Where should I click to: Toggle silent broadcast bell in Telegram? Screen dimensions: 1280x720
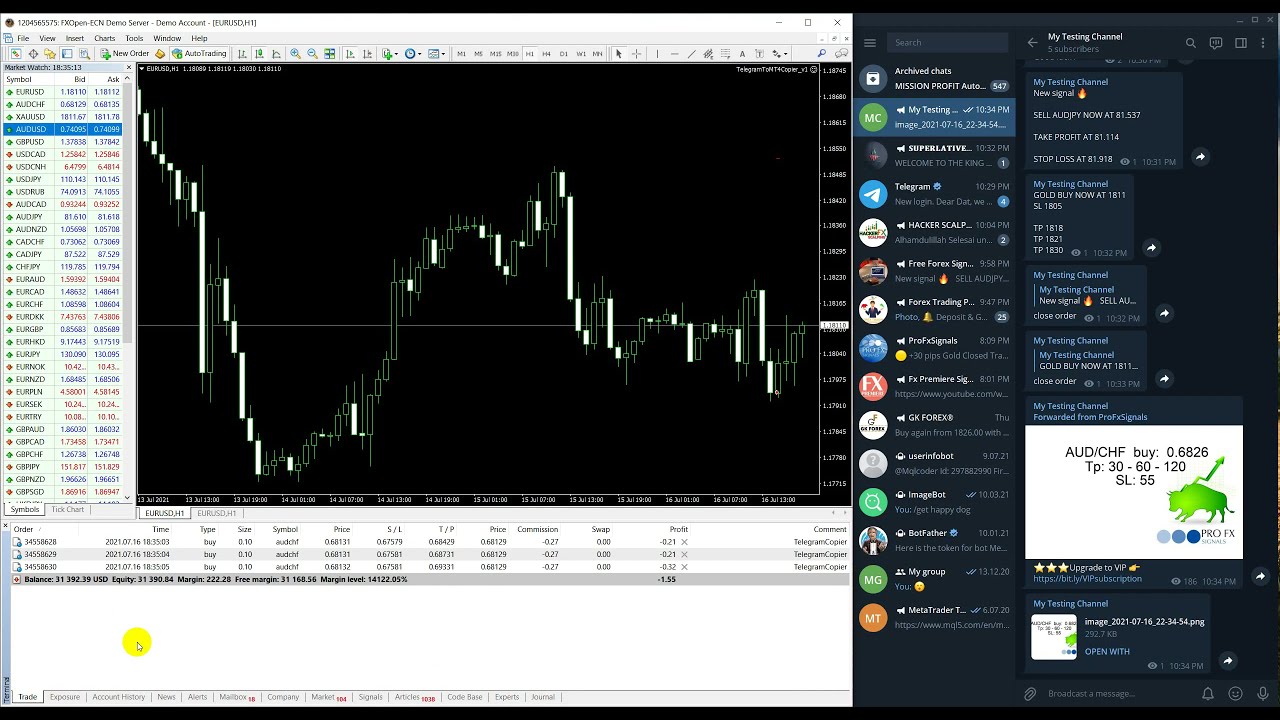click(x=1207, y=694)
